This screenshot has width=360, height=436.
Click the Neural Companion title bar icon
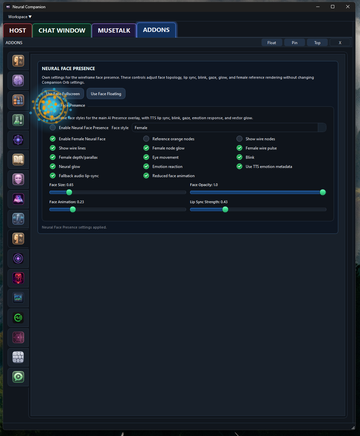click(8, 7)
